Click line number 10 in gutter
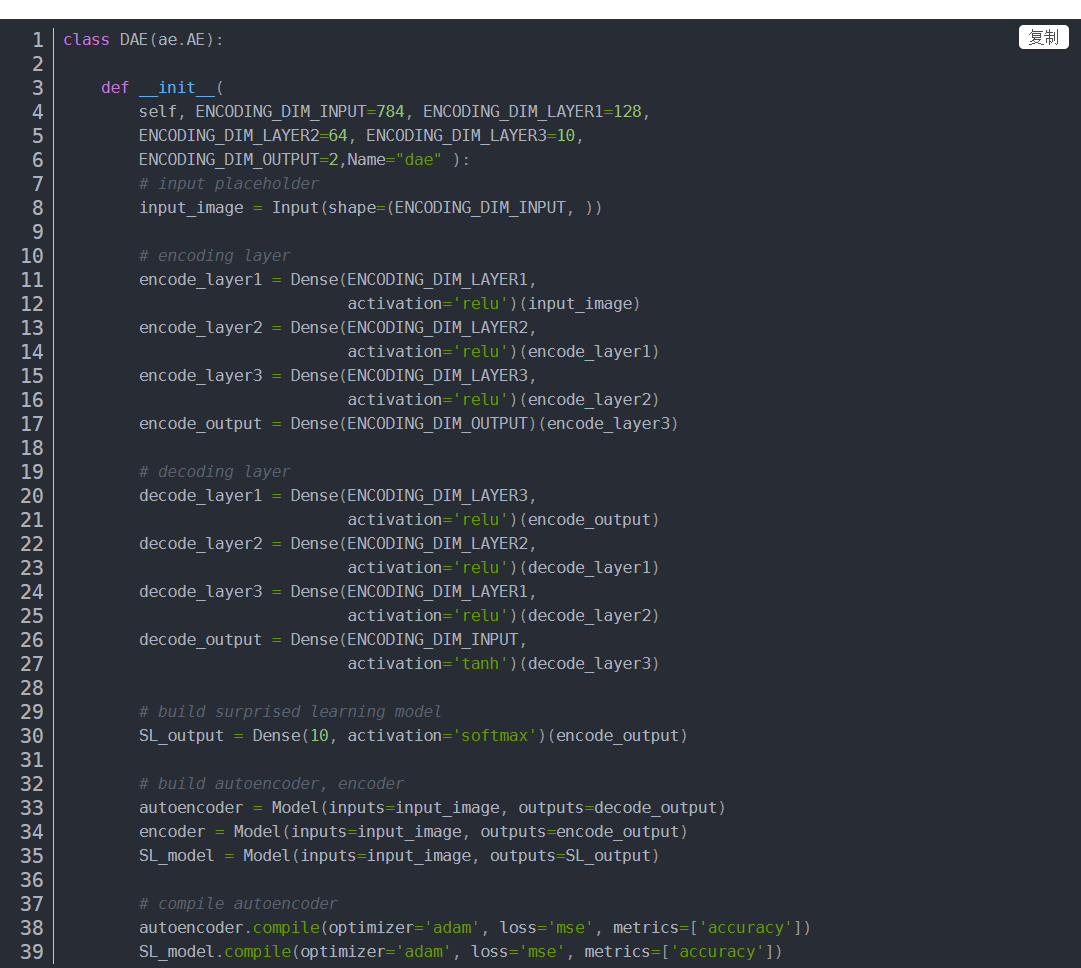The width and height of the screenshot is (1081, 968). click(x=32, y=256)
